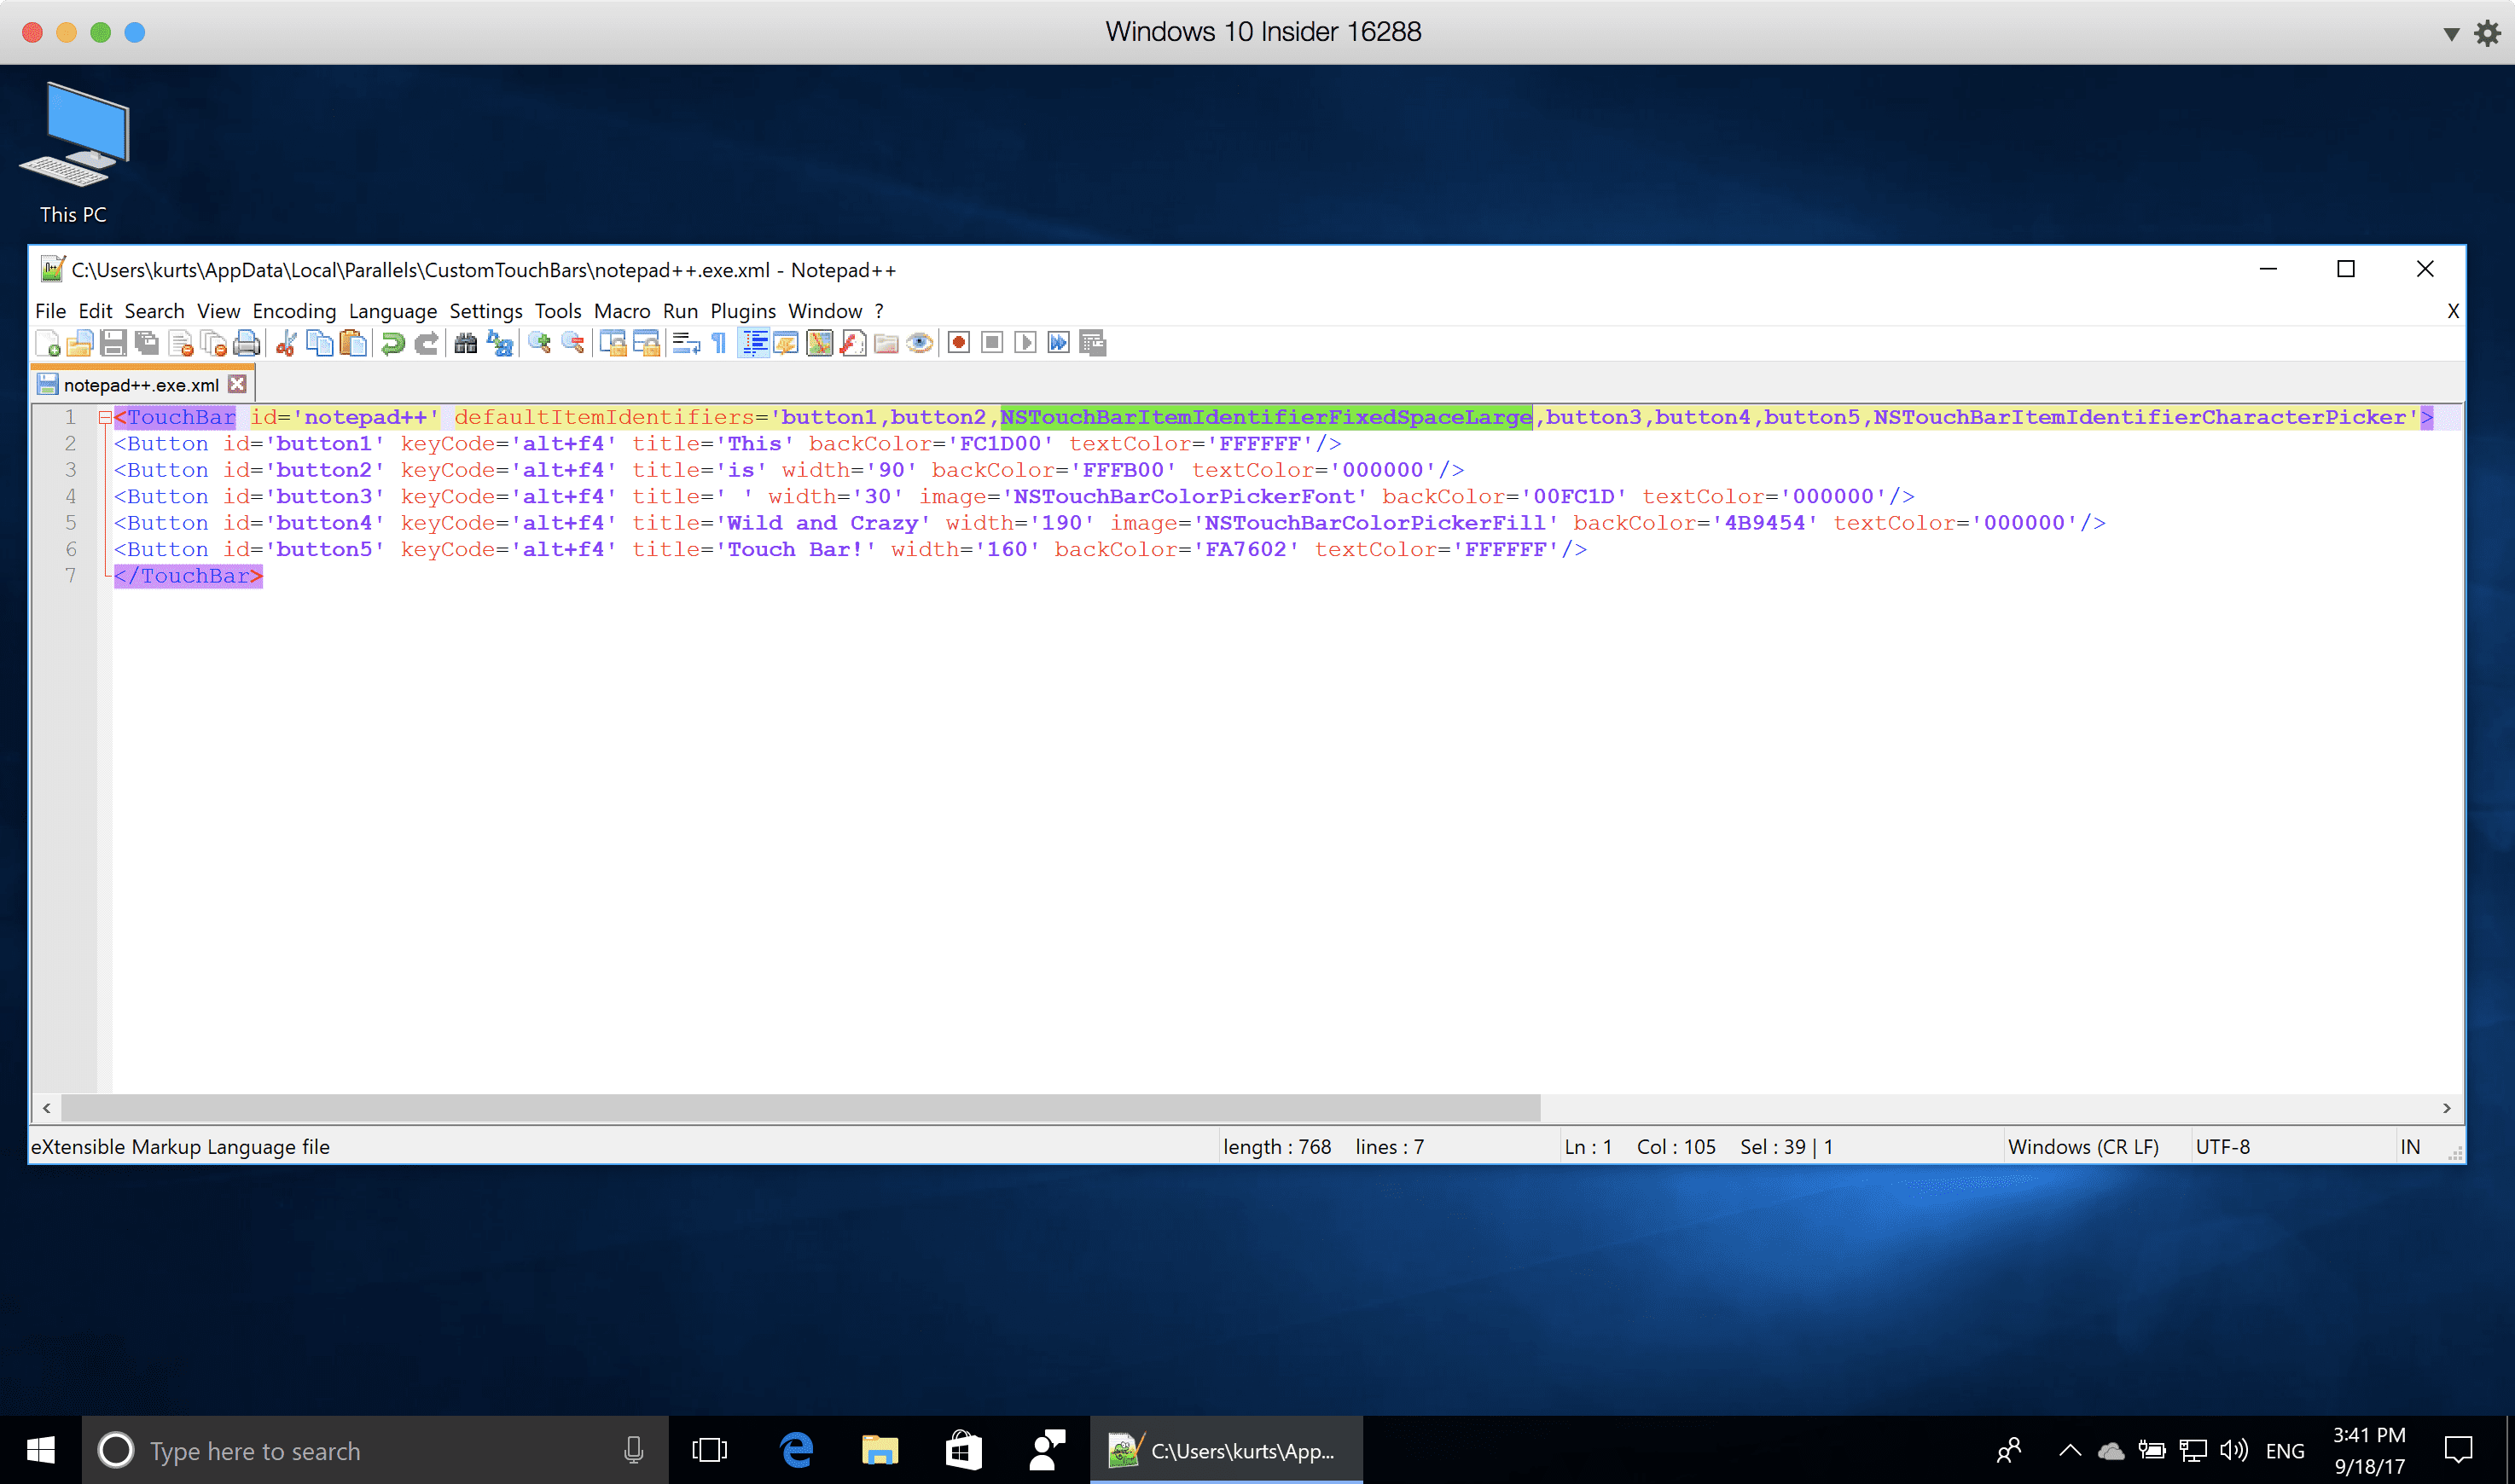
Task: Create a new file with the New toolbar icon
Action: pos(47,343)
